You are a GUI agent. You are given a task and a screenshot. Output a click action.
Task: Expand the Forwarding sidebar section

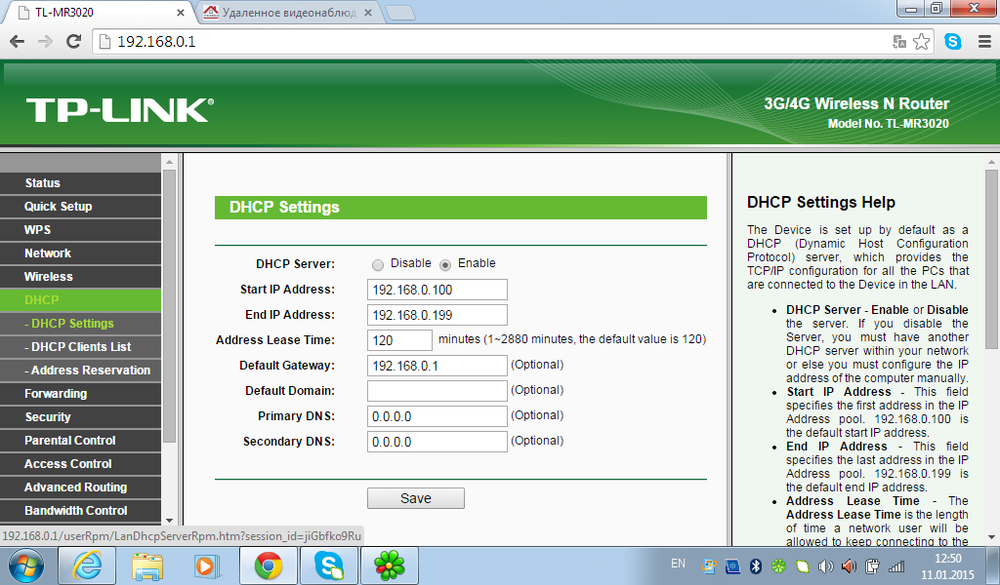[x=55, y=393]
